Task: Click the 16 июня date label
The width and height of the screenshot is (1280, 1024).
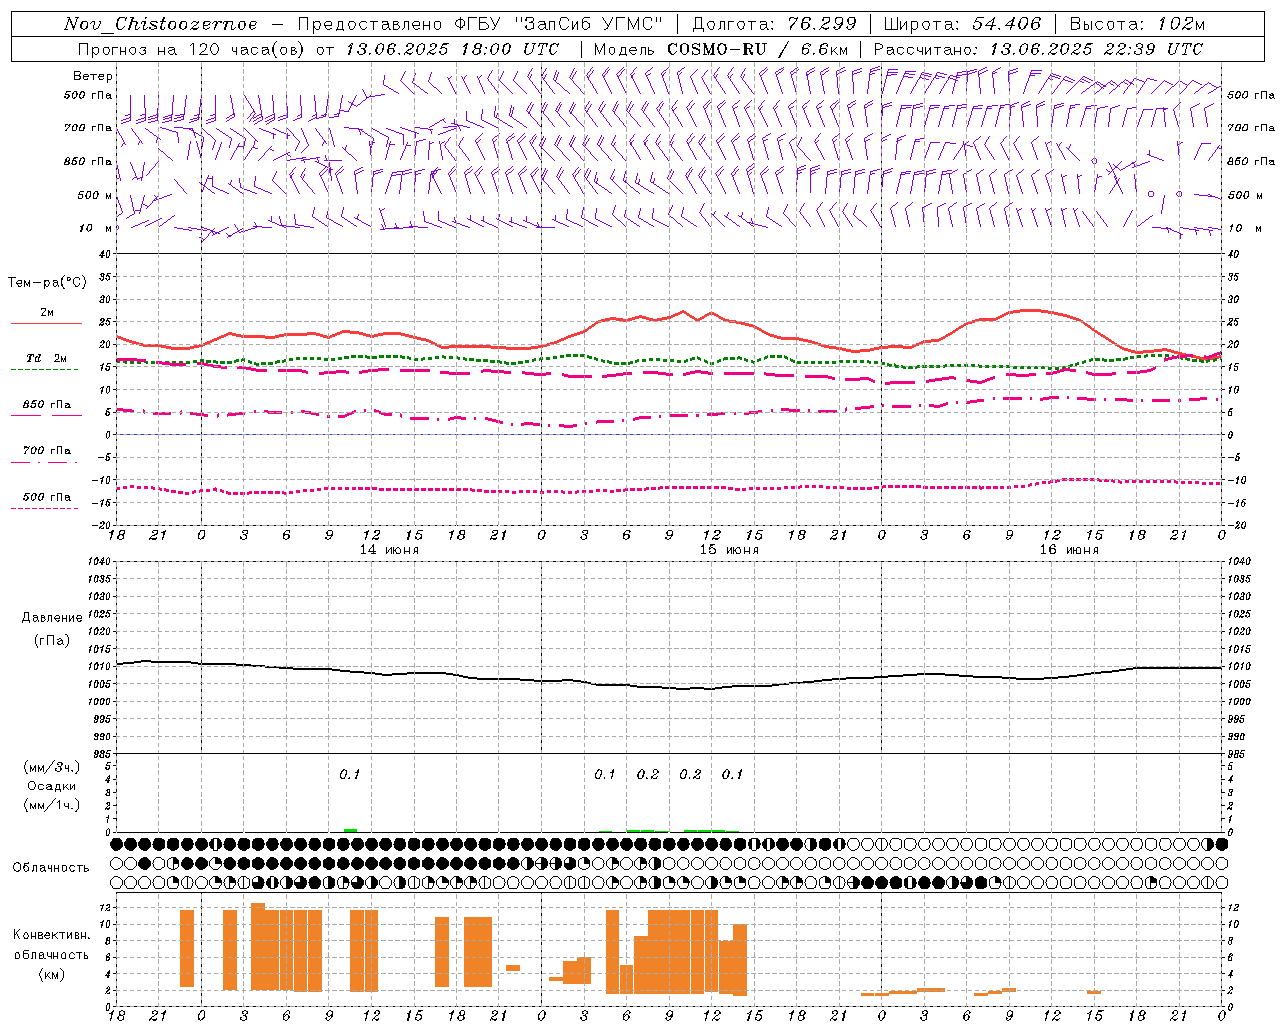Action: click(1068, 550)
